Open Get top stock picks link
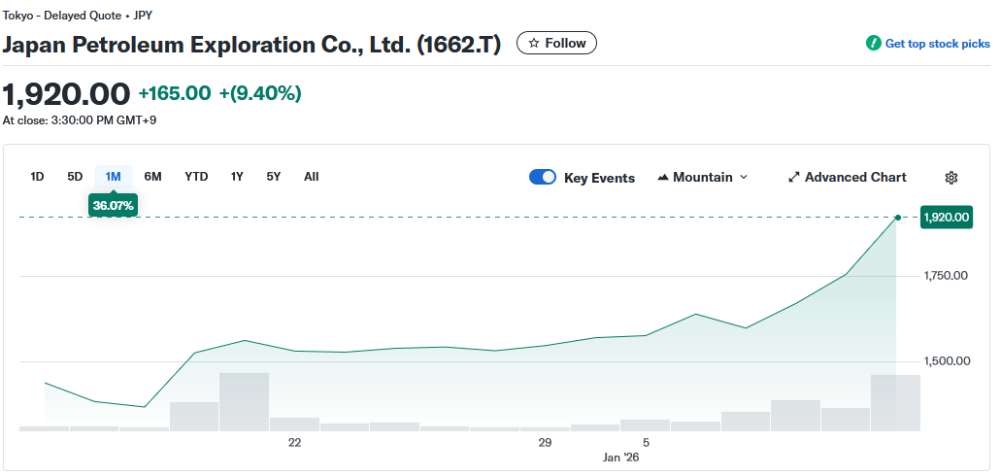The image size is (1000, 476). point(937,43)
